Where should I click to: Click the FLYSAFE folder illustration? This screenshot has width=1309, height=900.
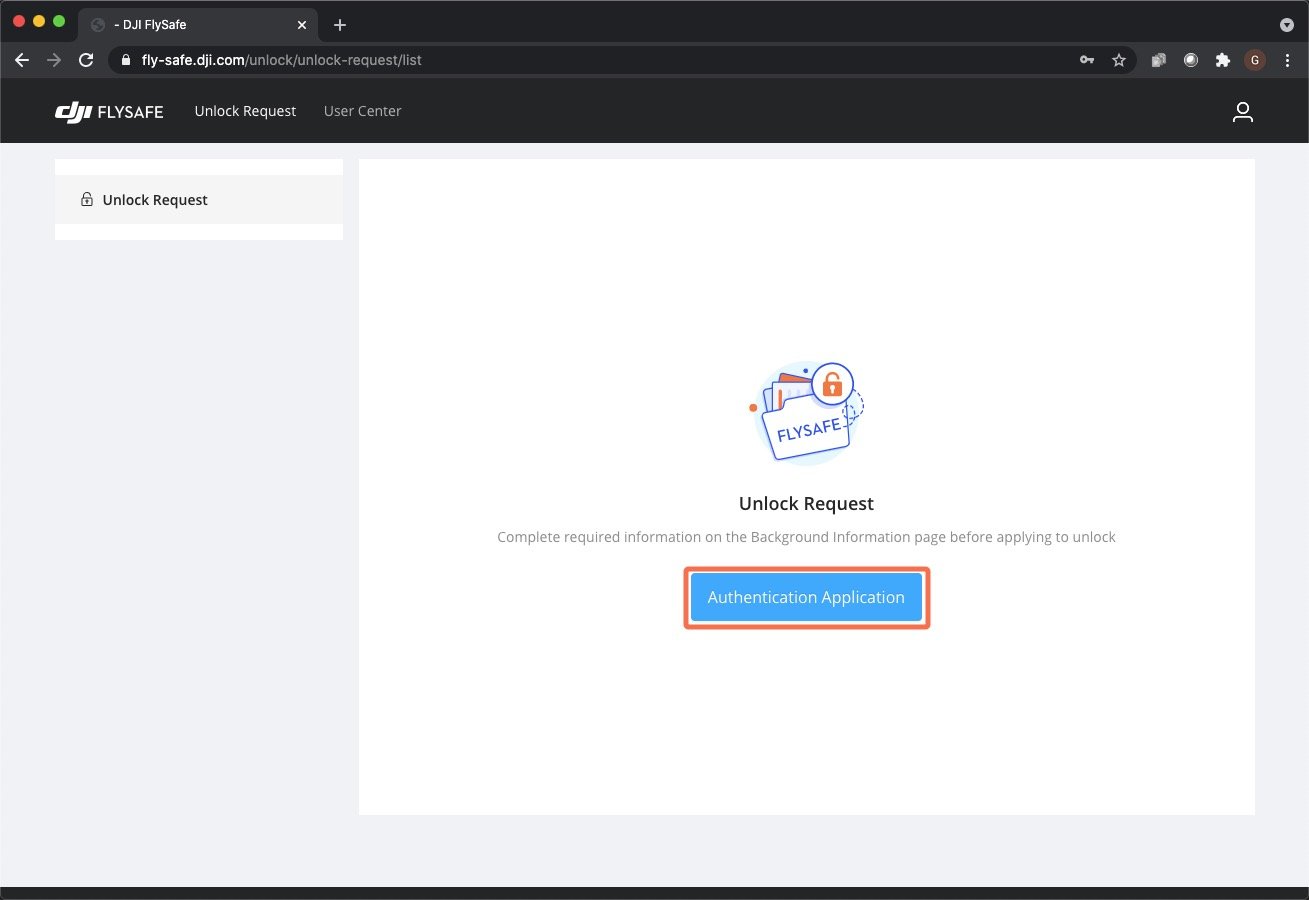tap(807, 413)
